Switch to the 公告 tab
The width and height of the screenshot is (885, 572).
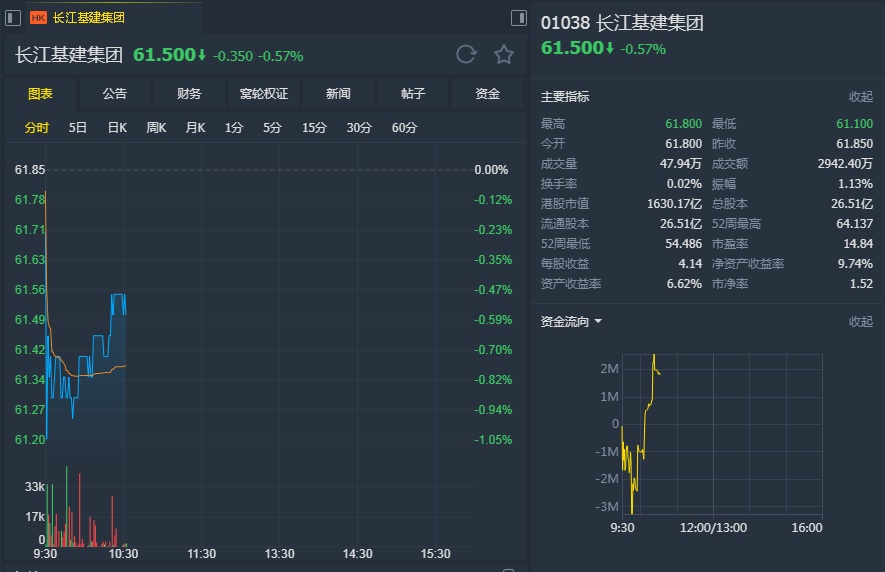click(x=115, y=94)
